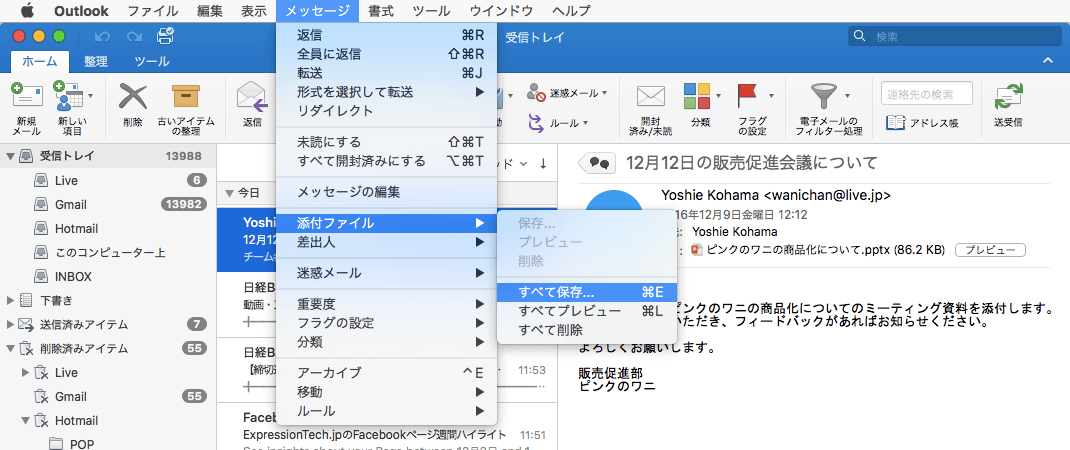Open the ExpressionTech.jp Facebook message
Image resolution: width=1070 pixels, height=450 pixels.
point(386,429)
